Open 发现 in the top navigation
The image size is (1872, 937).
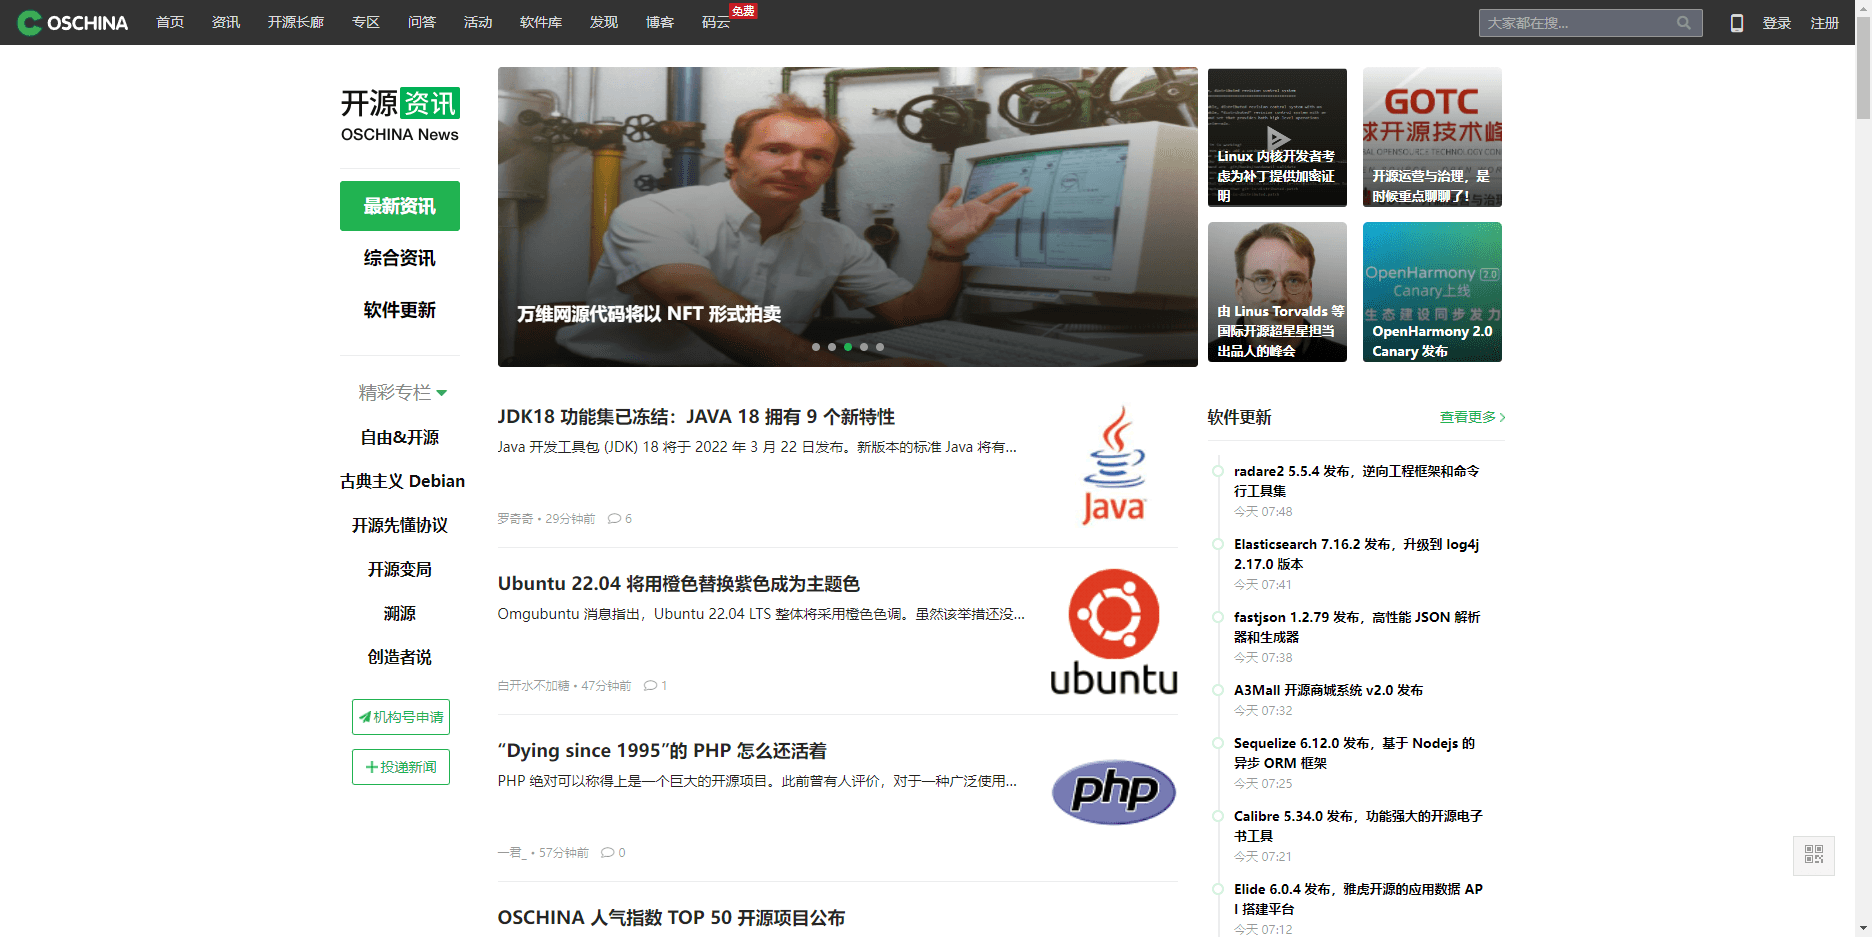pos(604,22)
